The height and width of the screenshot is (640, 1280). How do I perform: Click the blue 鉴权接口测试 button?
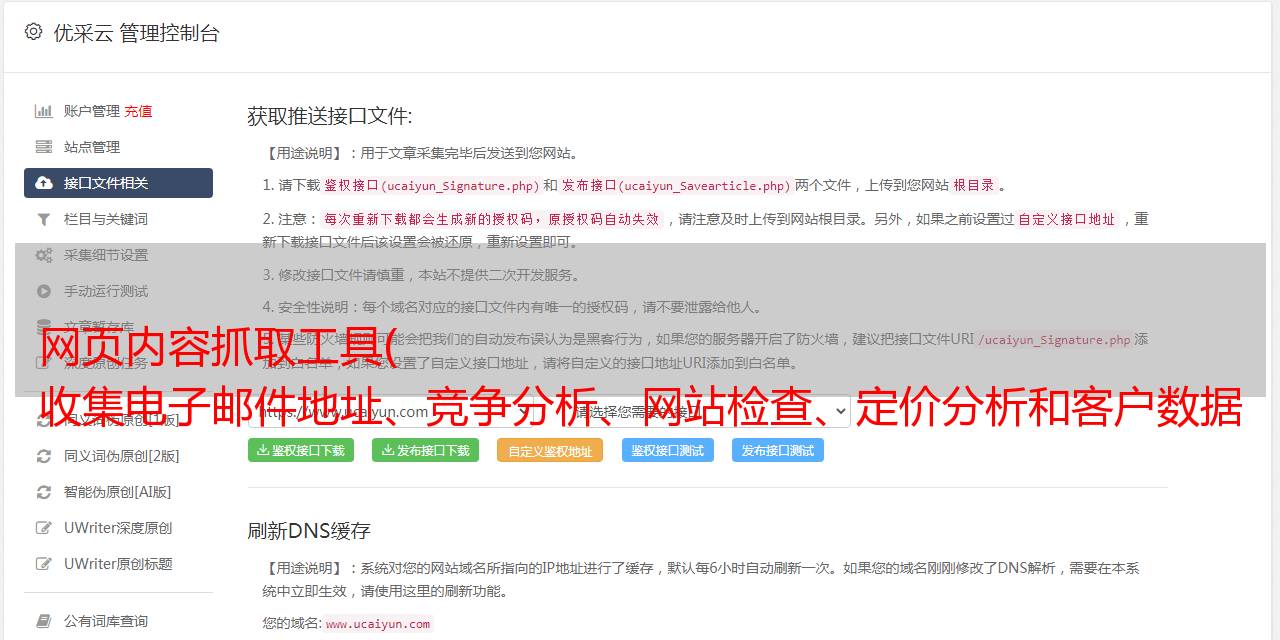(x=668, y=451)
